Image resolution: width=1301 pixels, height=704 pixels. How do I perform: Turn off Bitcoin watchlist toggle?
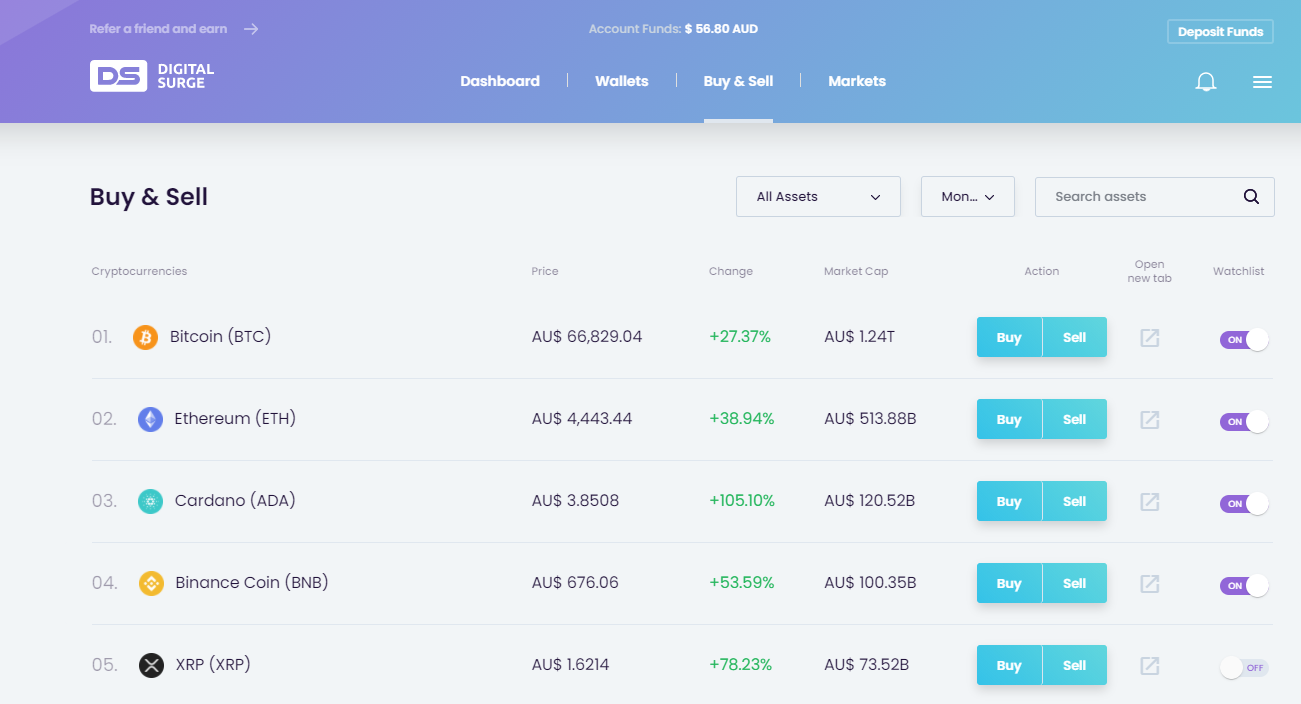[1244, 339]
